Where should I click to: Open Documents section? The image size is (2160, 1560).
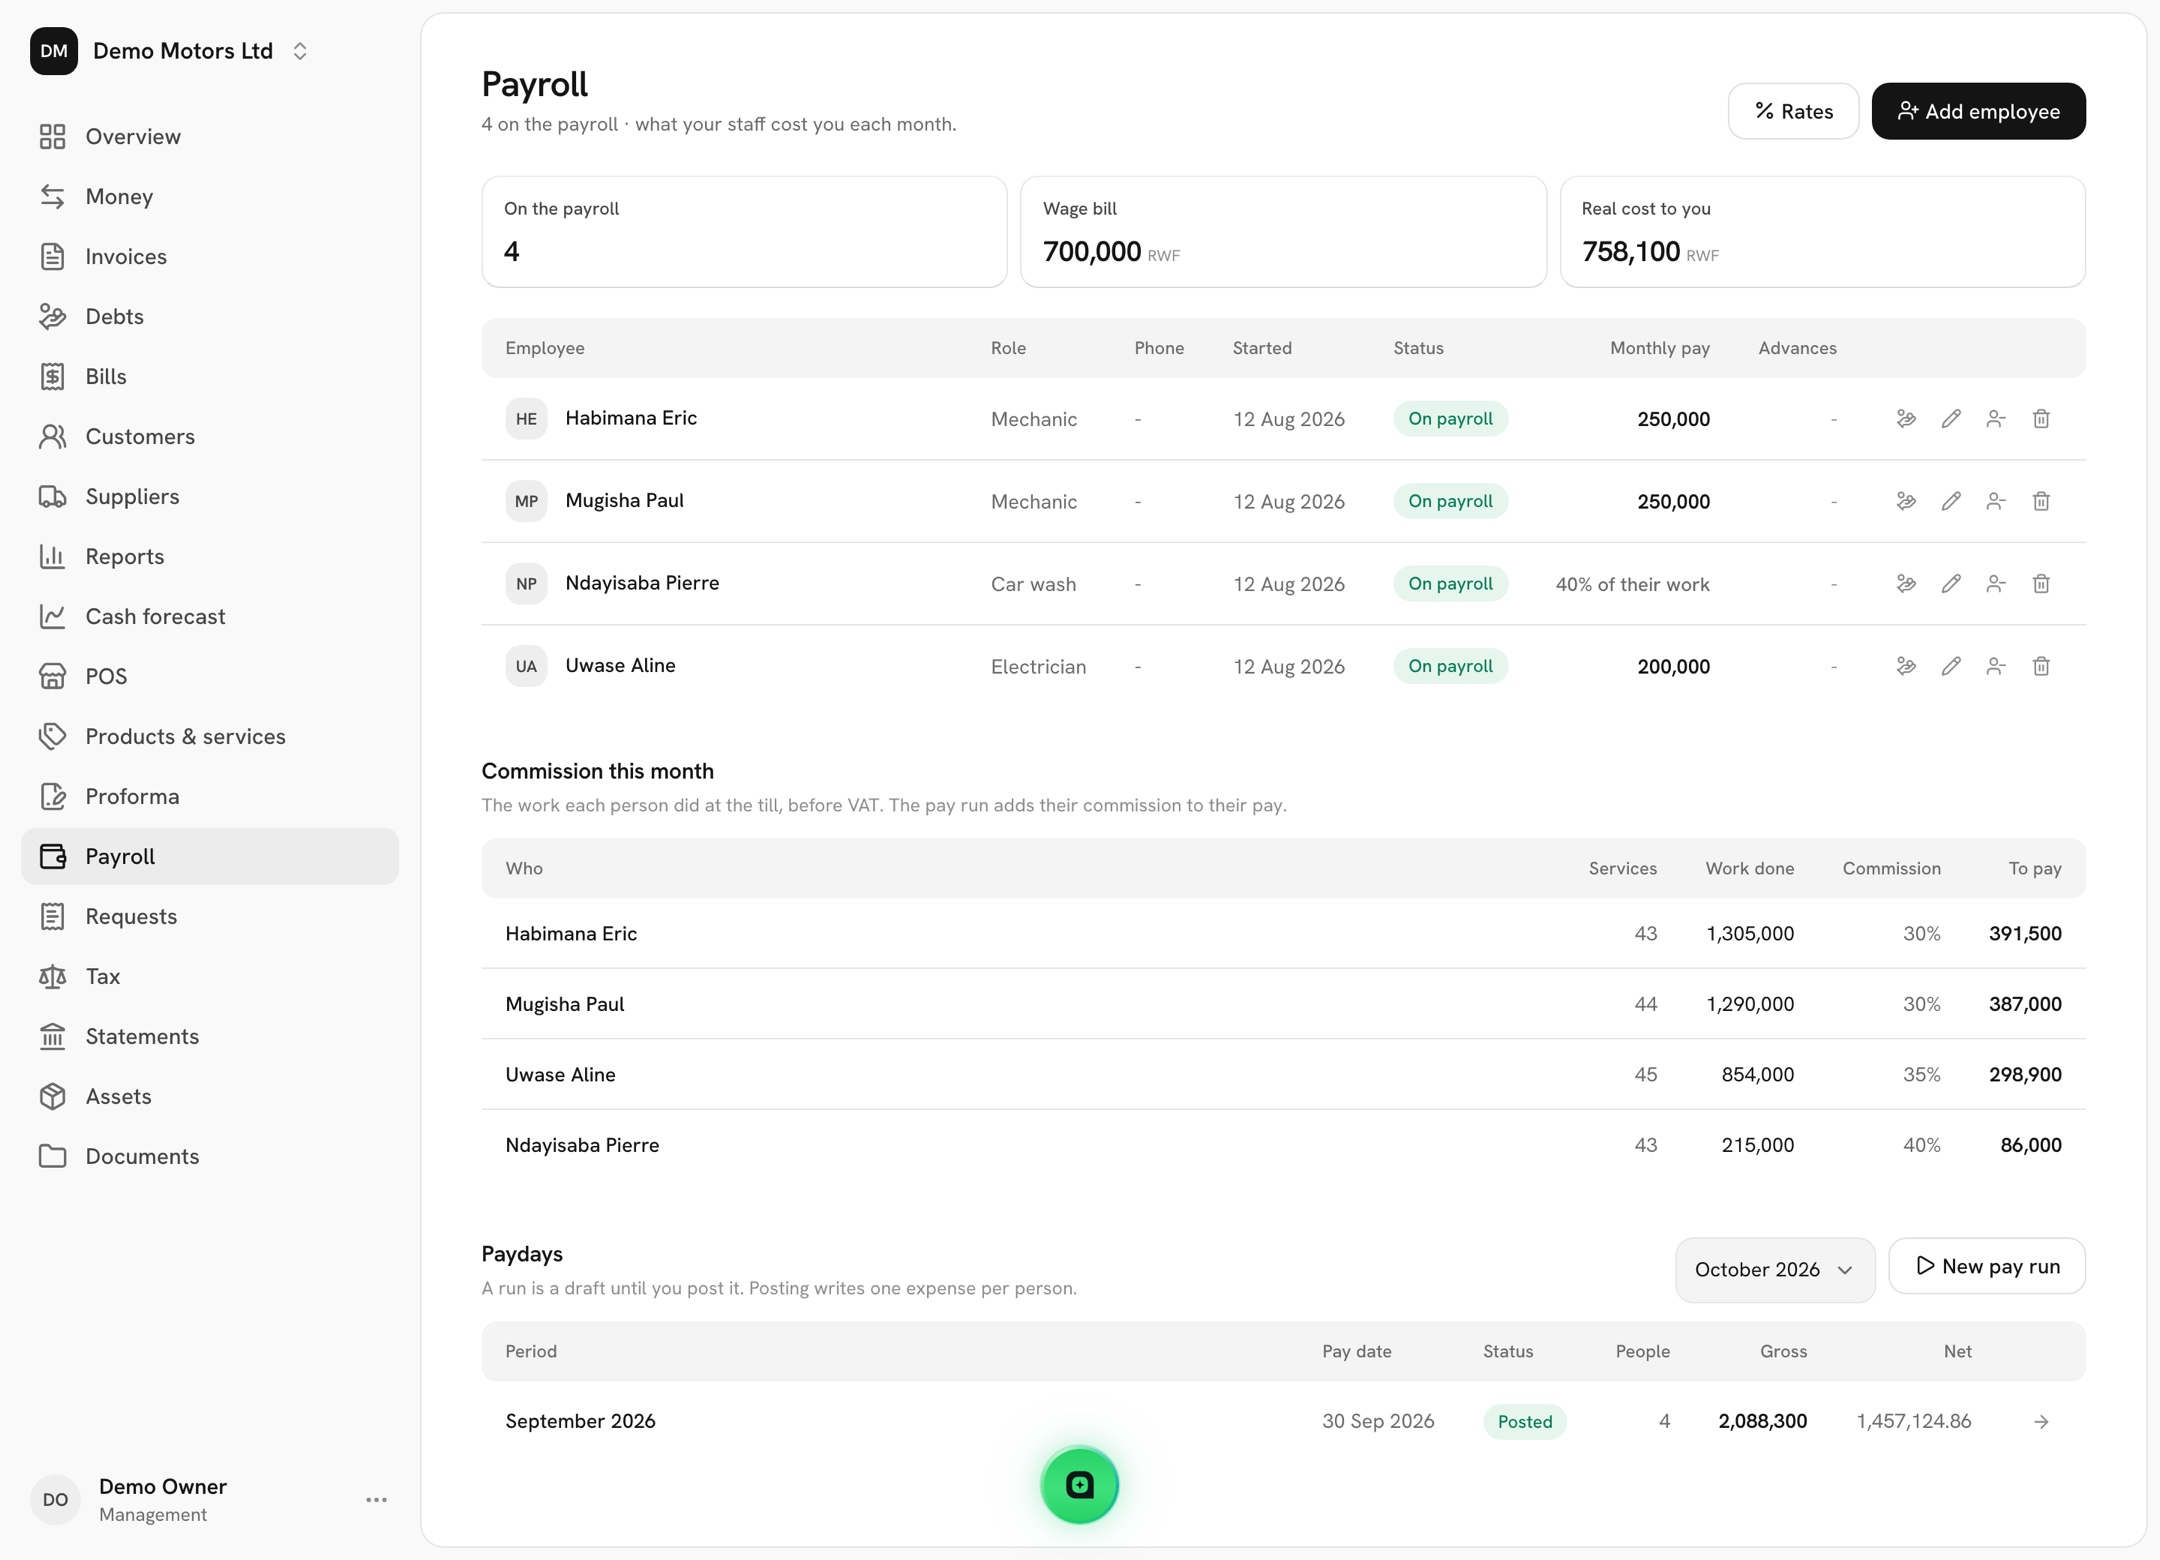(x=210, y=1156)
